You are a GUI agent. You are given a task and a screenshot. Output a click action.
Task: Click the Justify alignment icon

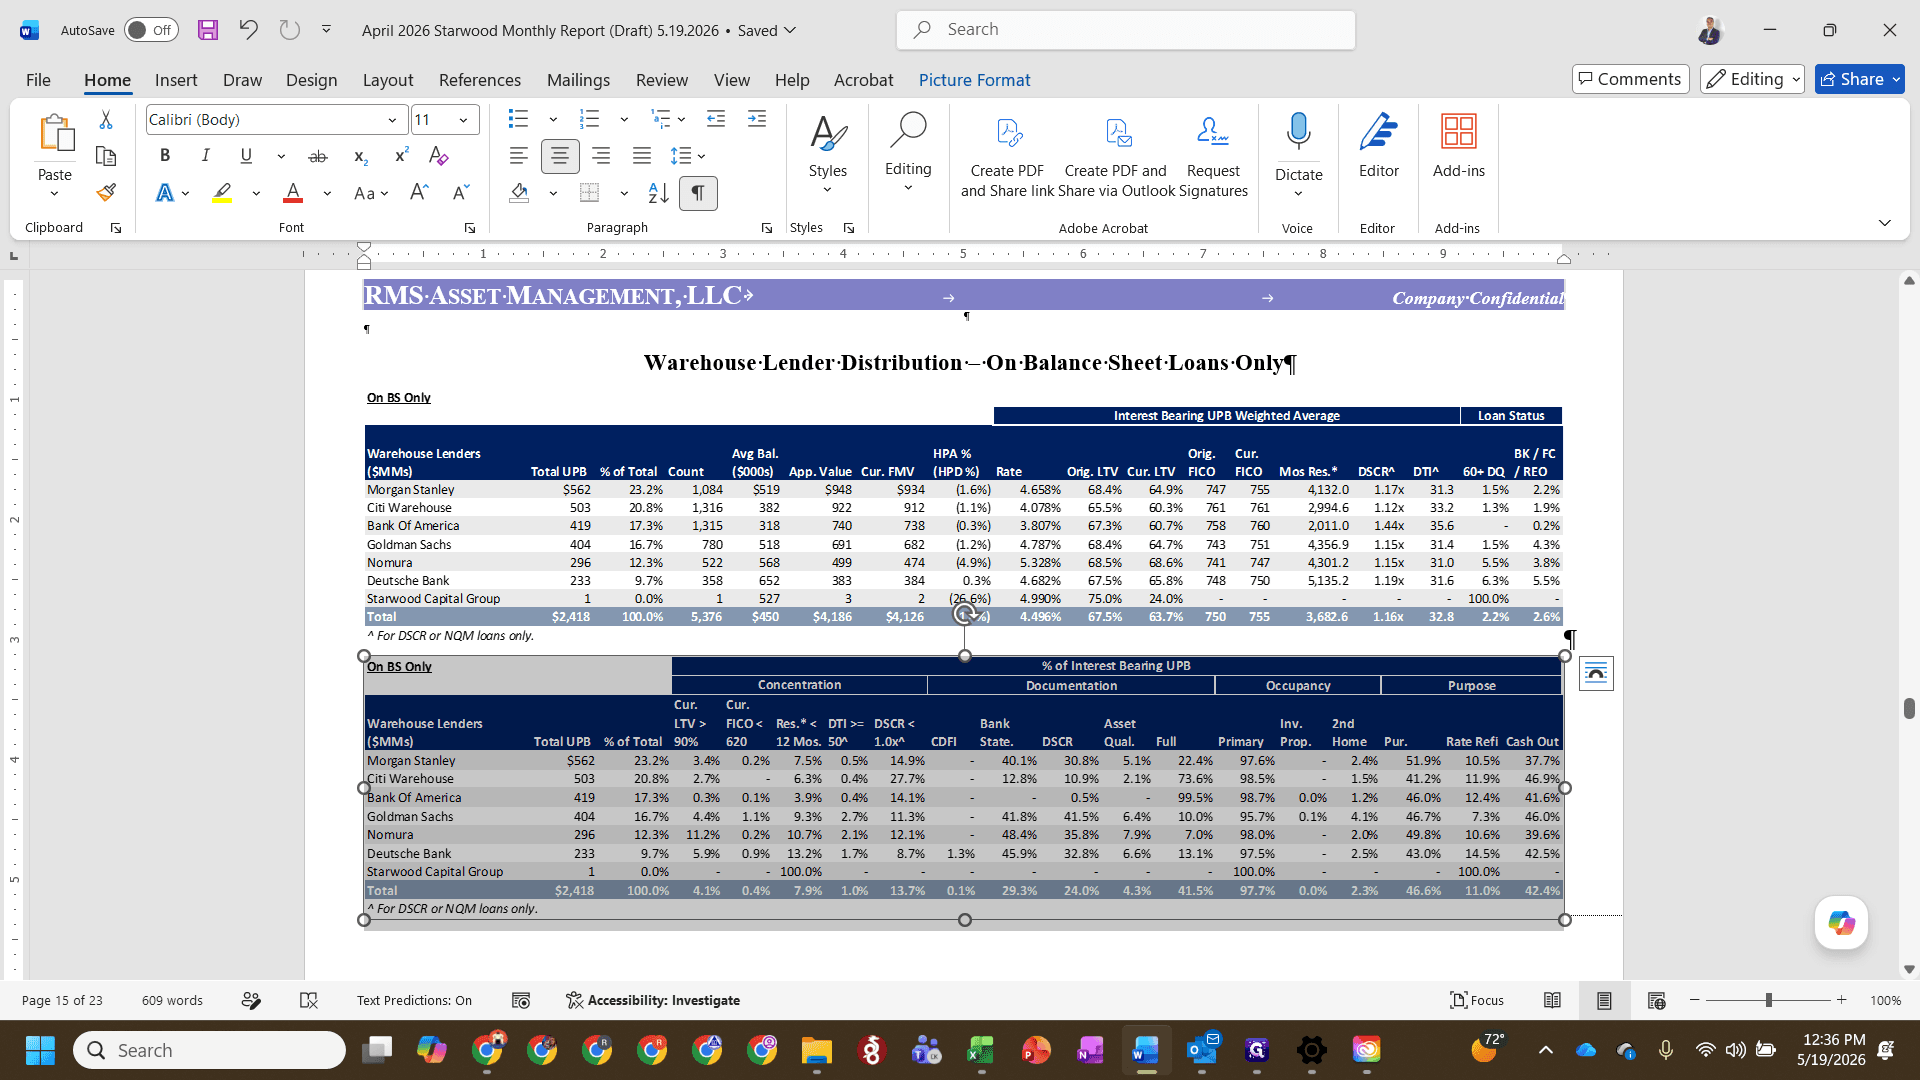click(x=642, y=156)
